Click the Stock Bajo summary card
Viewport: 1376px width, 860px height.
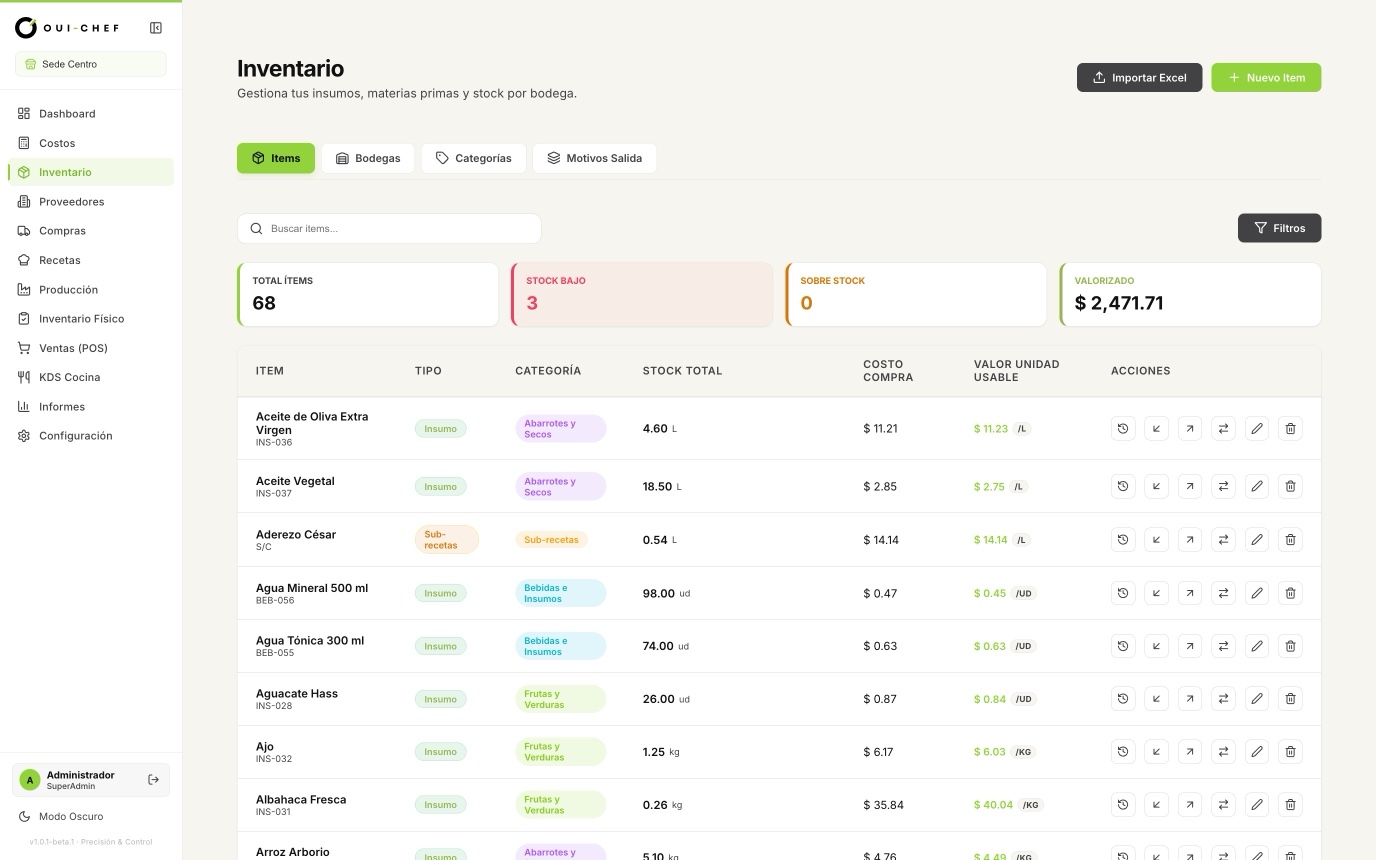pyautogui.click(x=642, y=294)
